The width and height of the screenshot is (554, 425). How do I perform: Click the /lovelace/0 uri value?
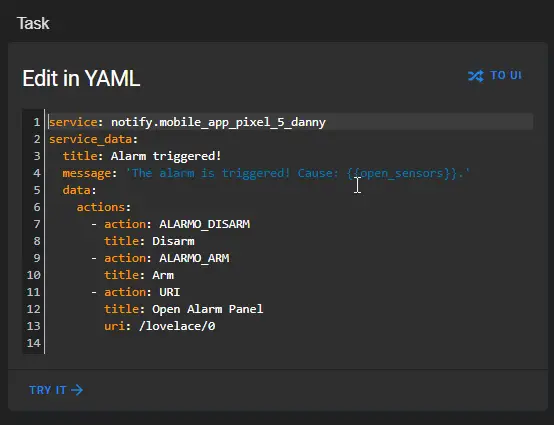click(x=177, y=326)
